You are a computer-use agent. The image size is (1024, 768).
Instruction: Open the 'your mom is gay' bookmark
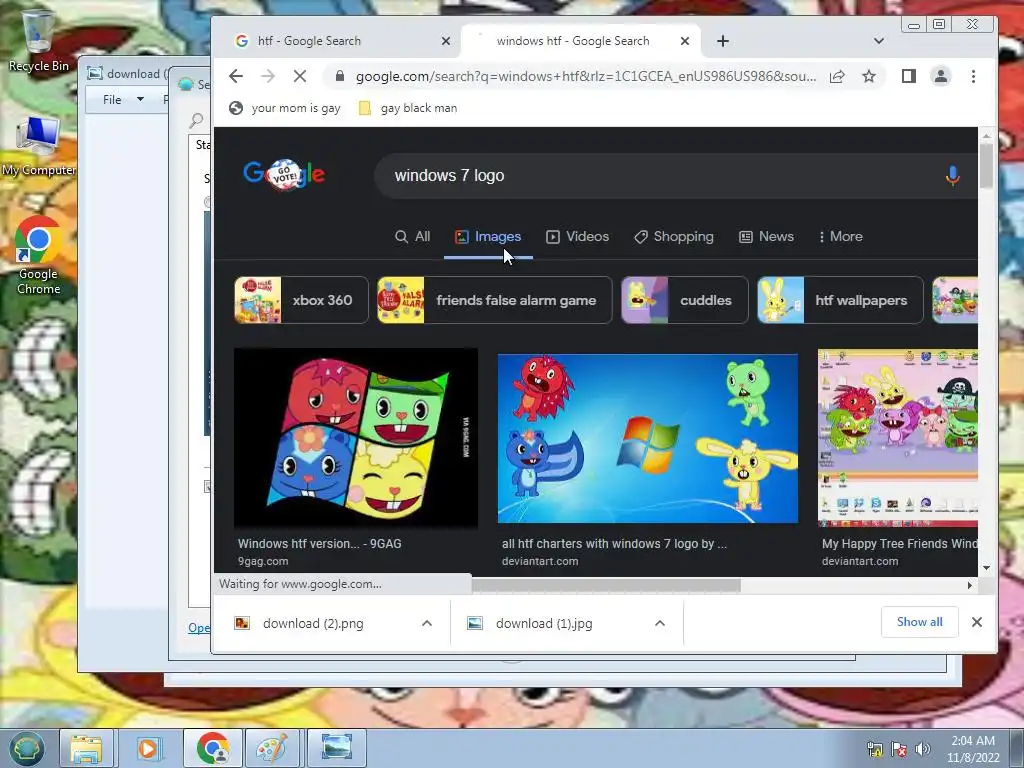[x=285, y=108]
